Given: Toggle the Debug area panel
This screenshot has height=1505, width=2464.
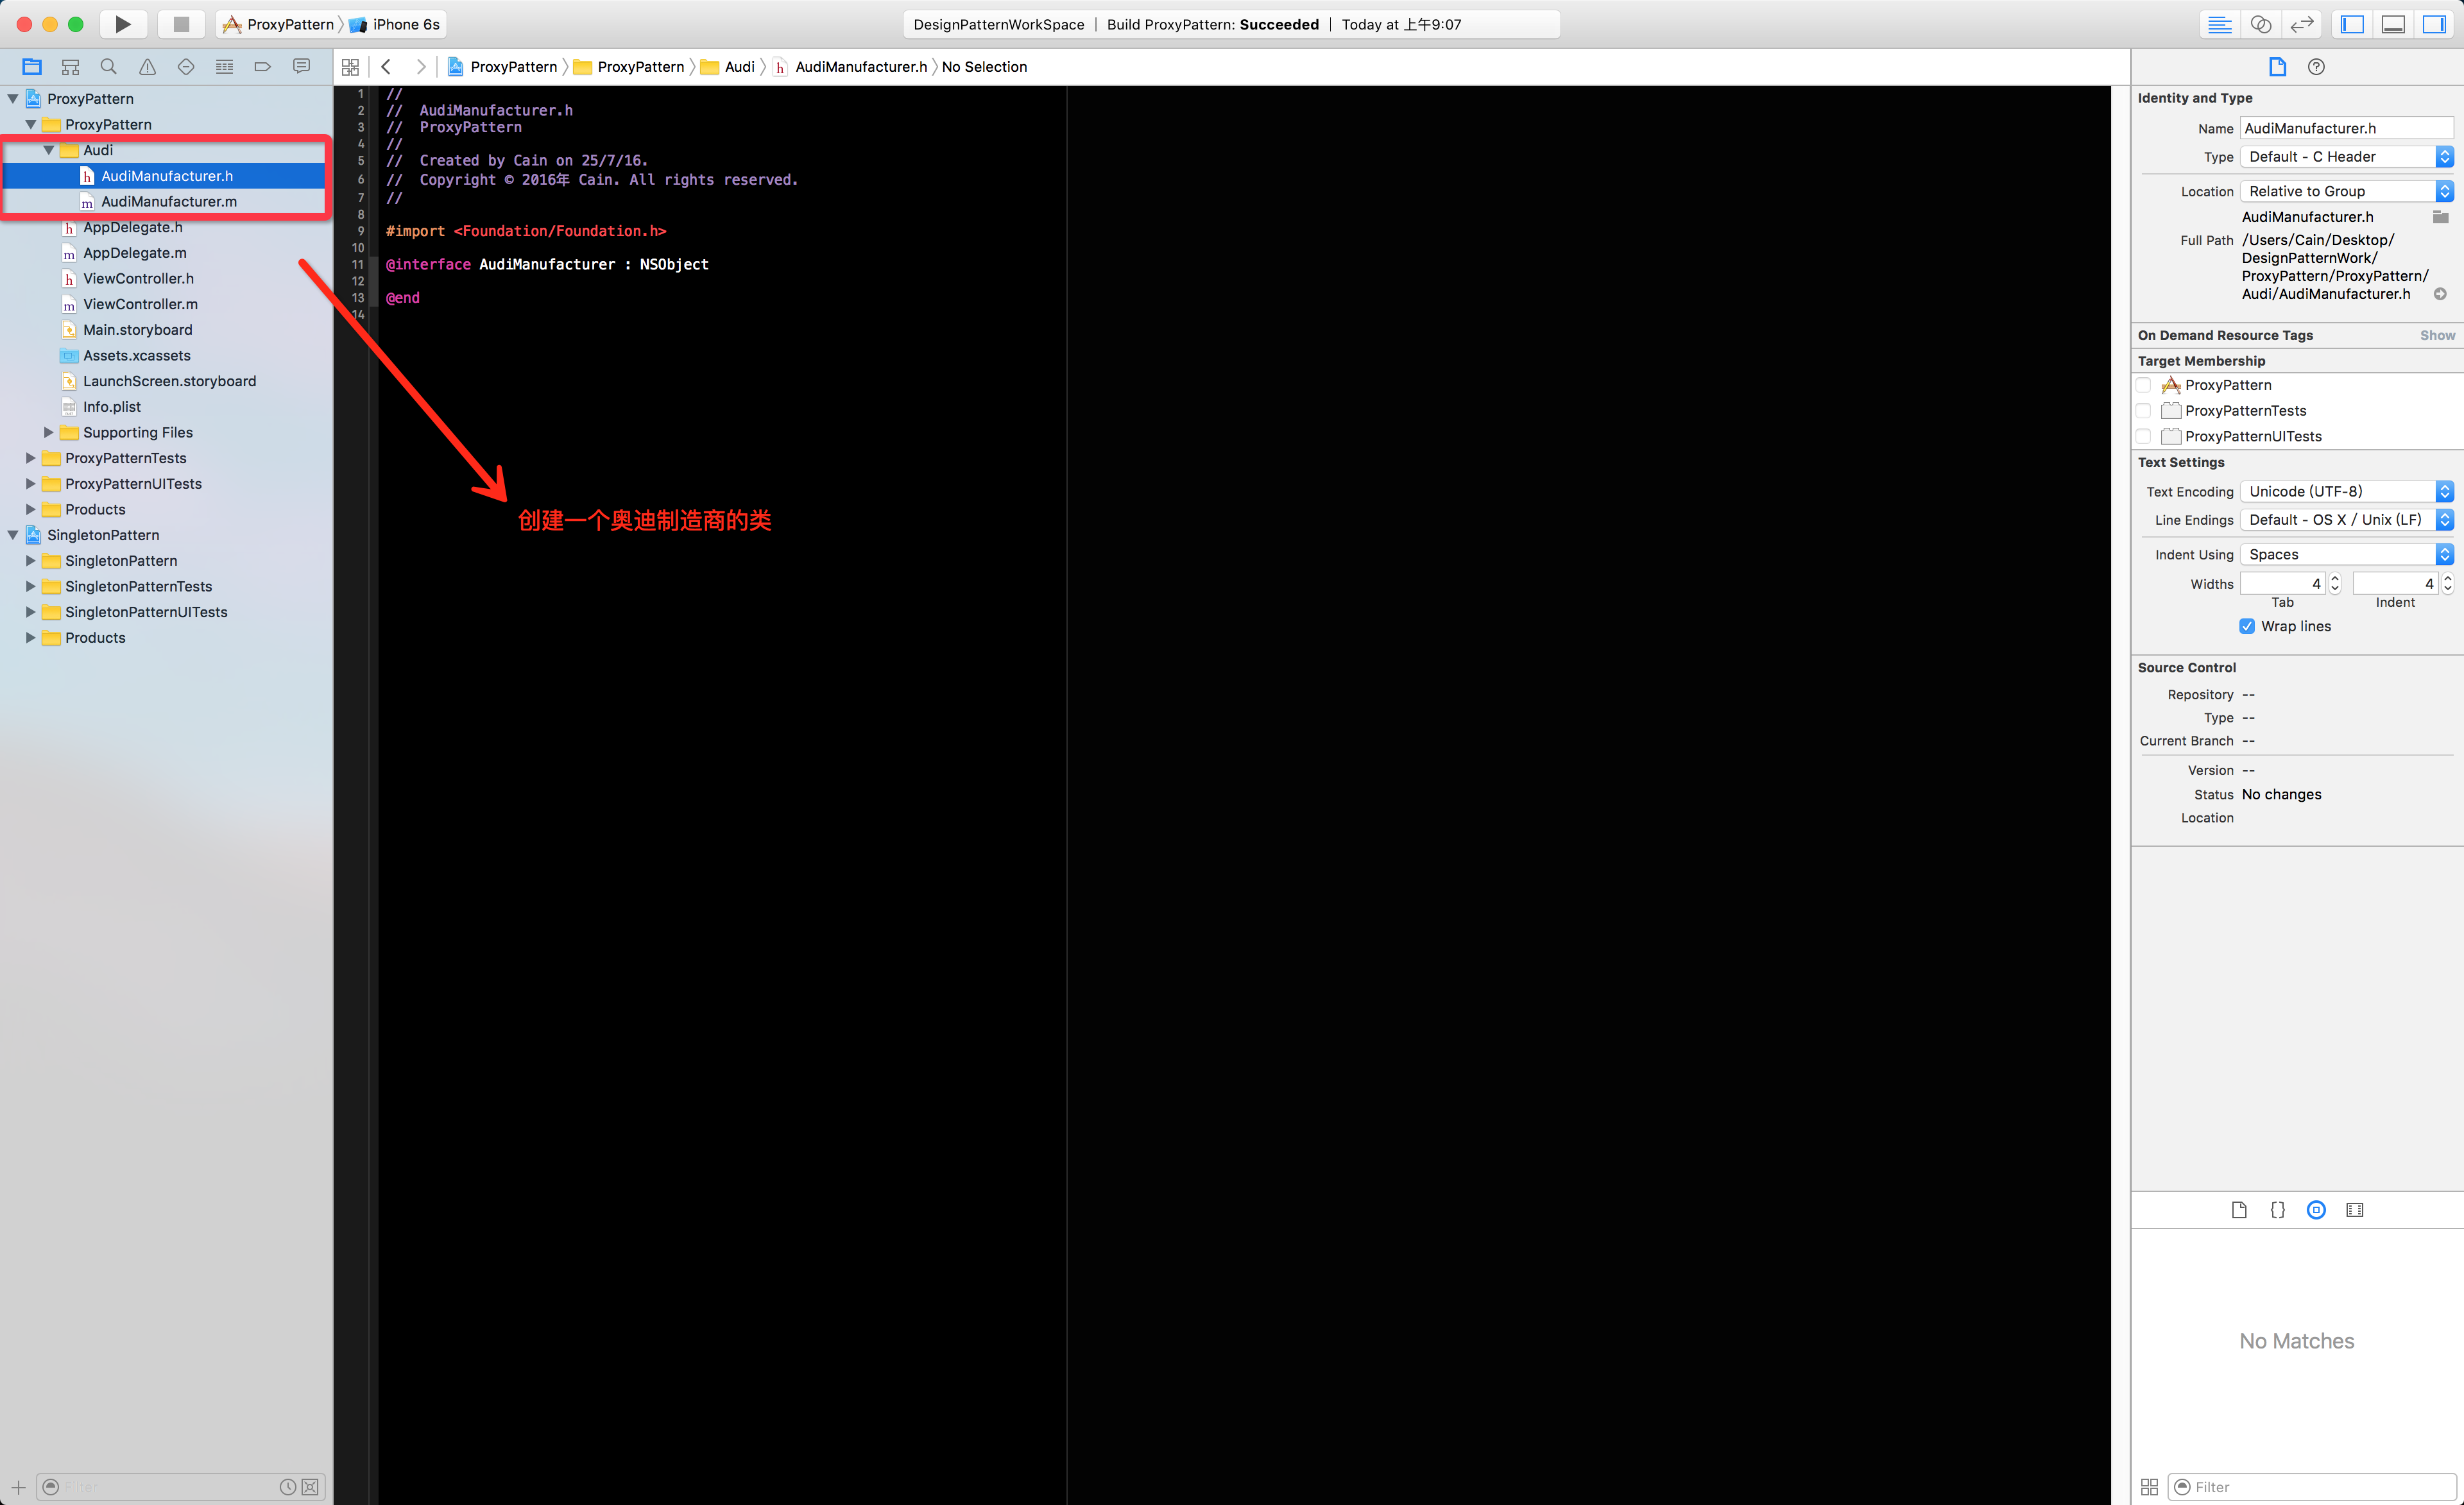Looking at the screenshot, I should click(2393, 24).
